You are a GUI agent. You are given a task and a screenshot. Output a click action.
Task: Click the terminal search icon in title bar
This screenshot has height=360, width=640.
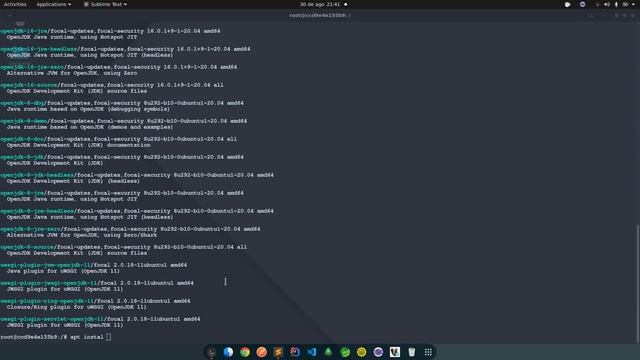click(x=591, y=16)
